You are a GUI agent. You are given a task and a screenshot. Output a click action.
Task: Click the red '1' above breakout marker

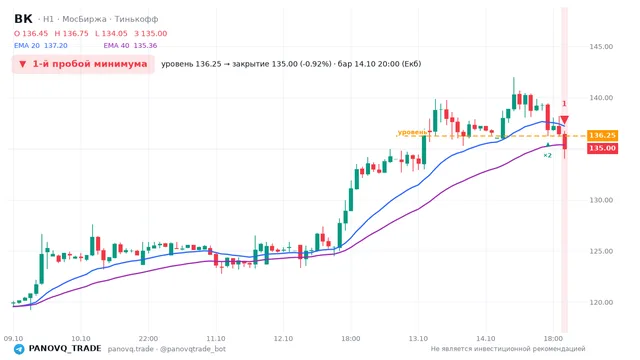(x=564, y=104)
